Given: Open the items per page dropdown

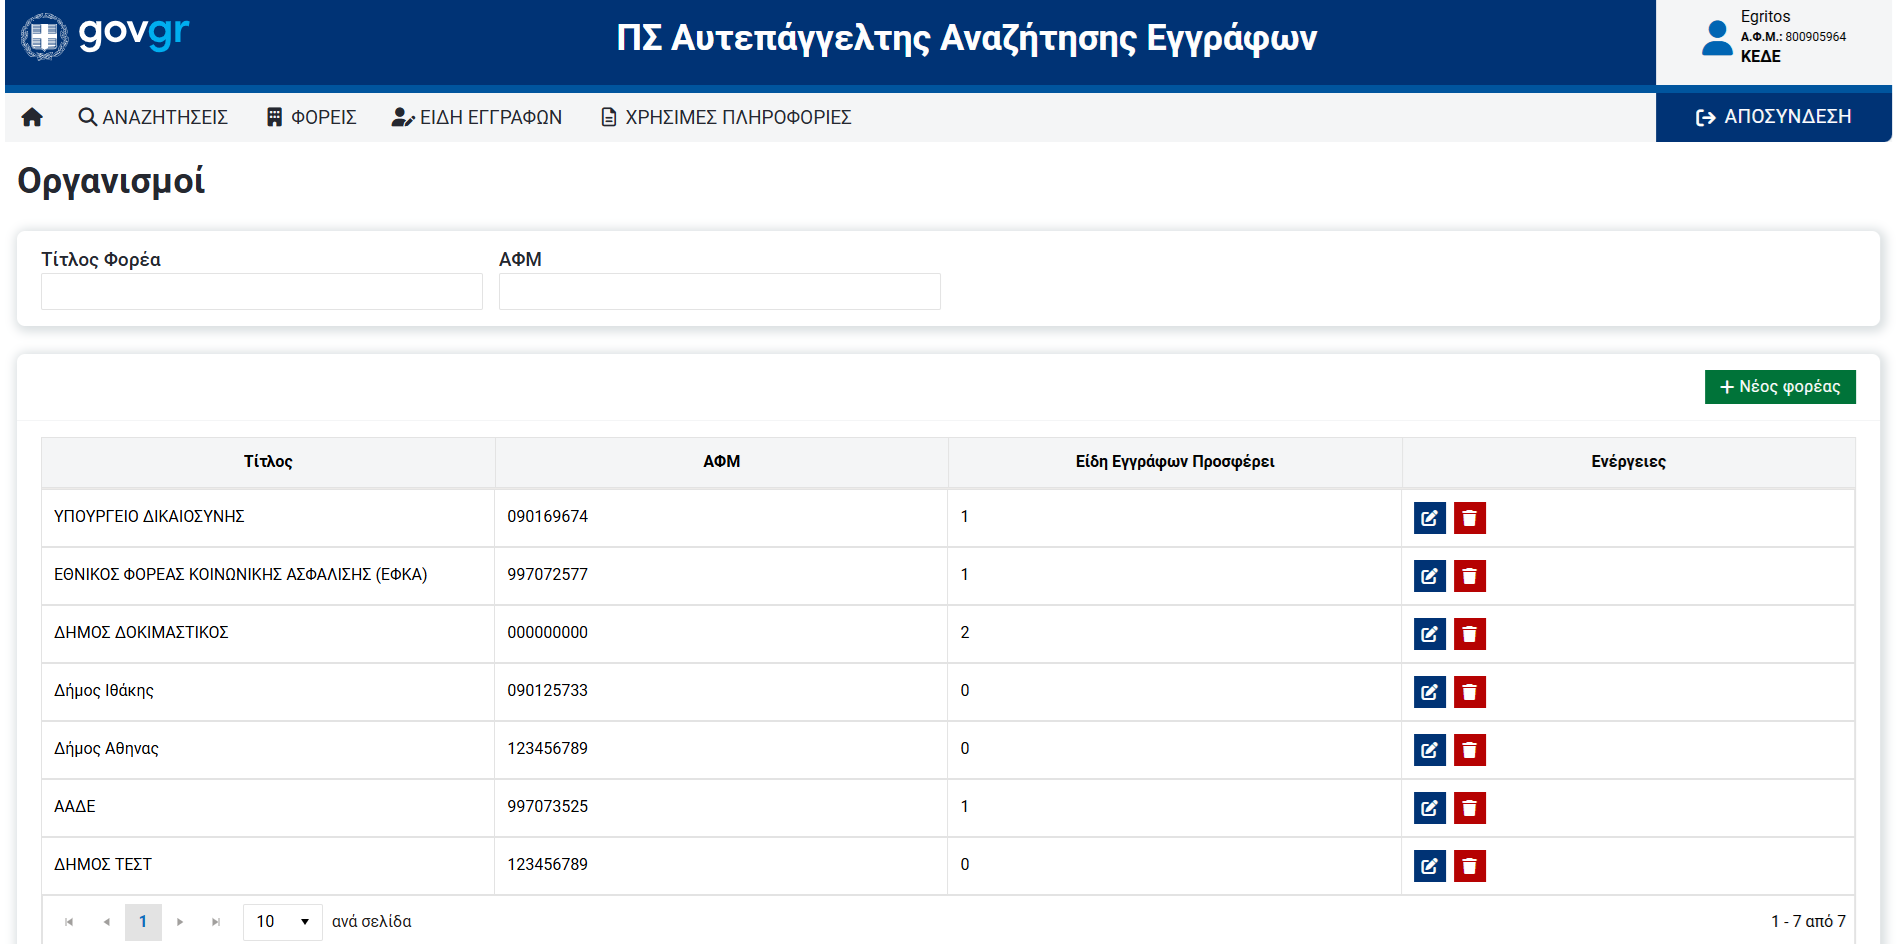Looking at the screenshot, I should tap(283, 922).
